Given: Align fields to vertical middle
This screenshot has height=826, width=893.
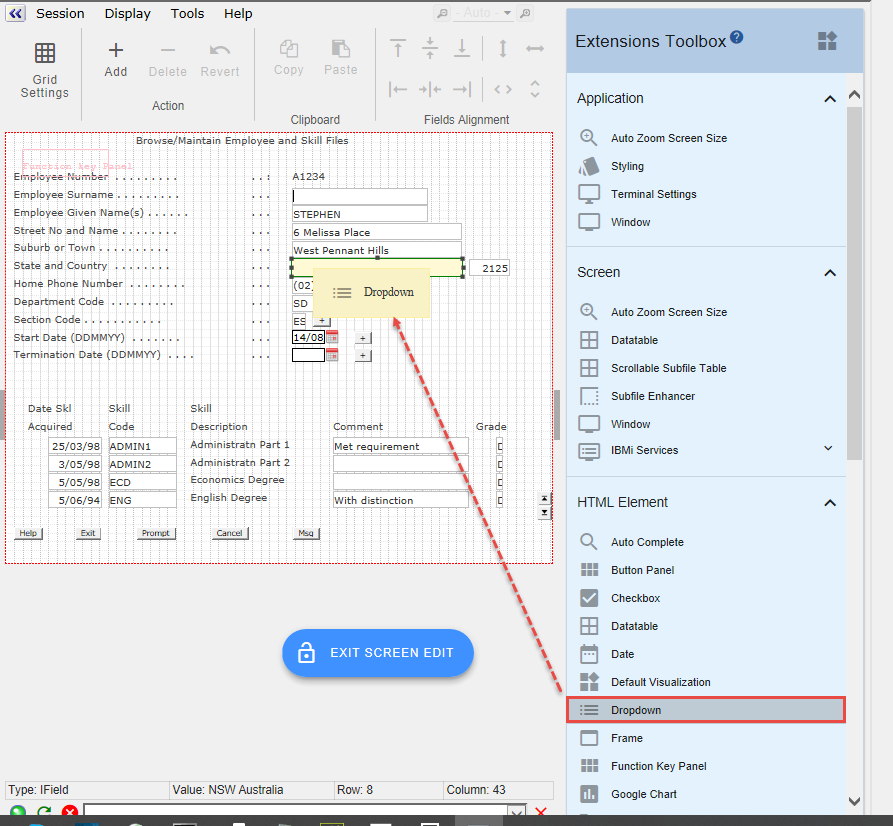Looking at the screenshot, I should tap(430, 48).
